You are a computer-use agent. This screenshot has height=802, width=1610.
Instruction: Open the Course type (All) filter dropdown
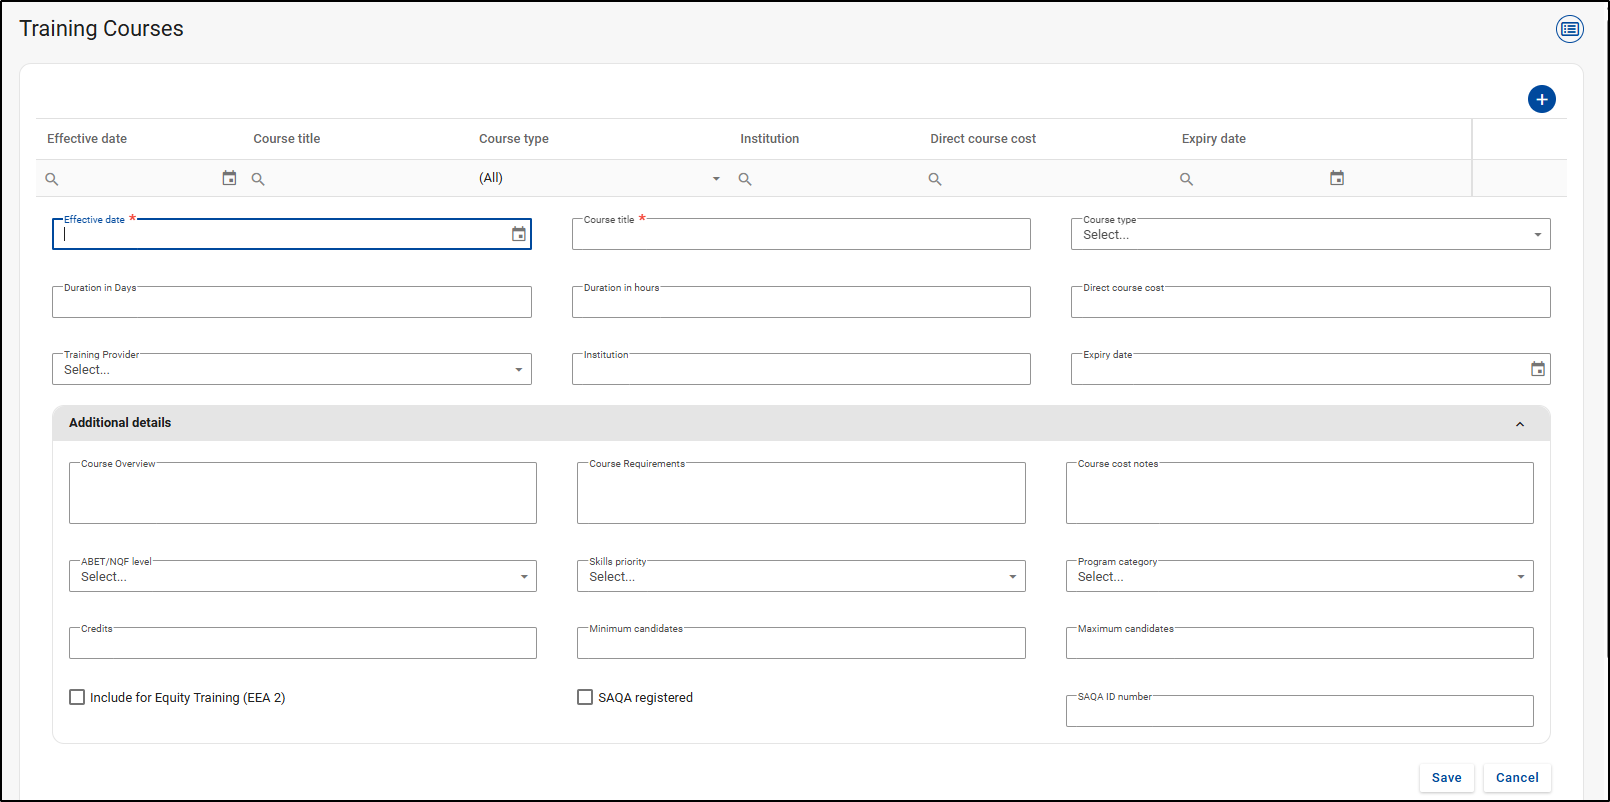click(x=599, y=178)
